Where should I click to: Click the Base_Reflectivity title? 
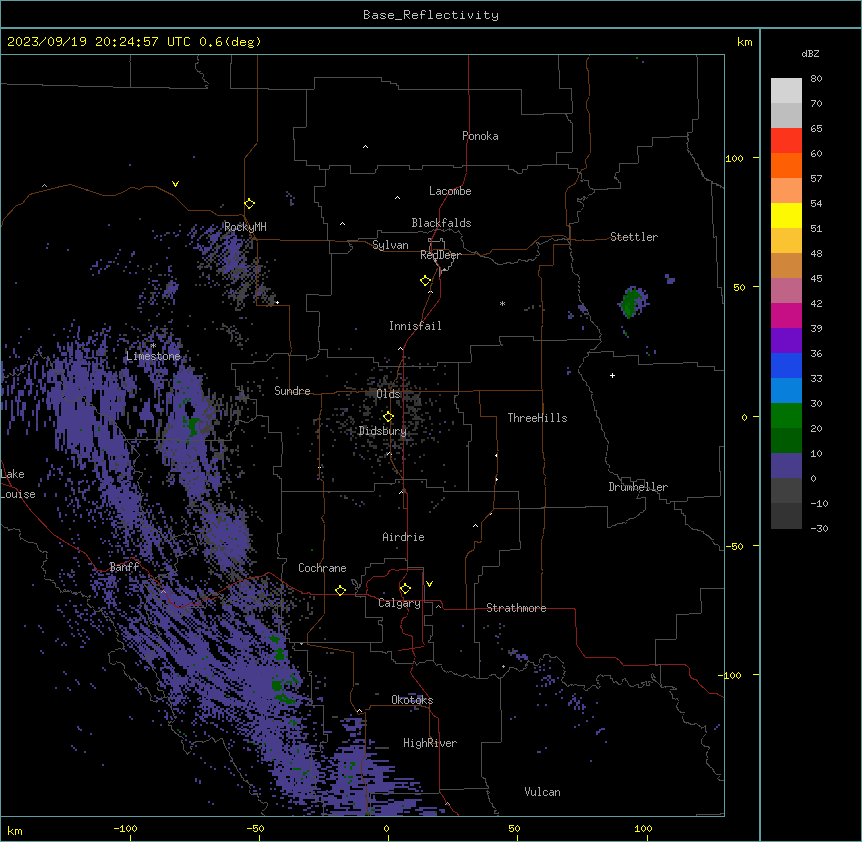(431, 15)
